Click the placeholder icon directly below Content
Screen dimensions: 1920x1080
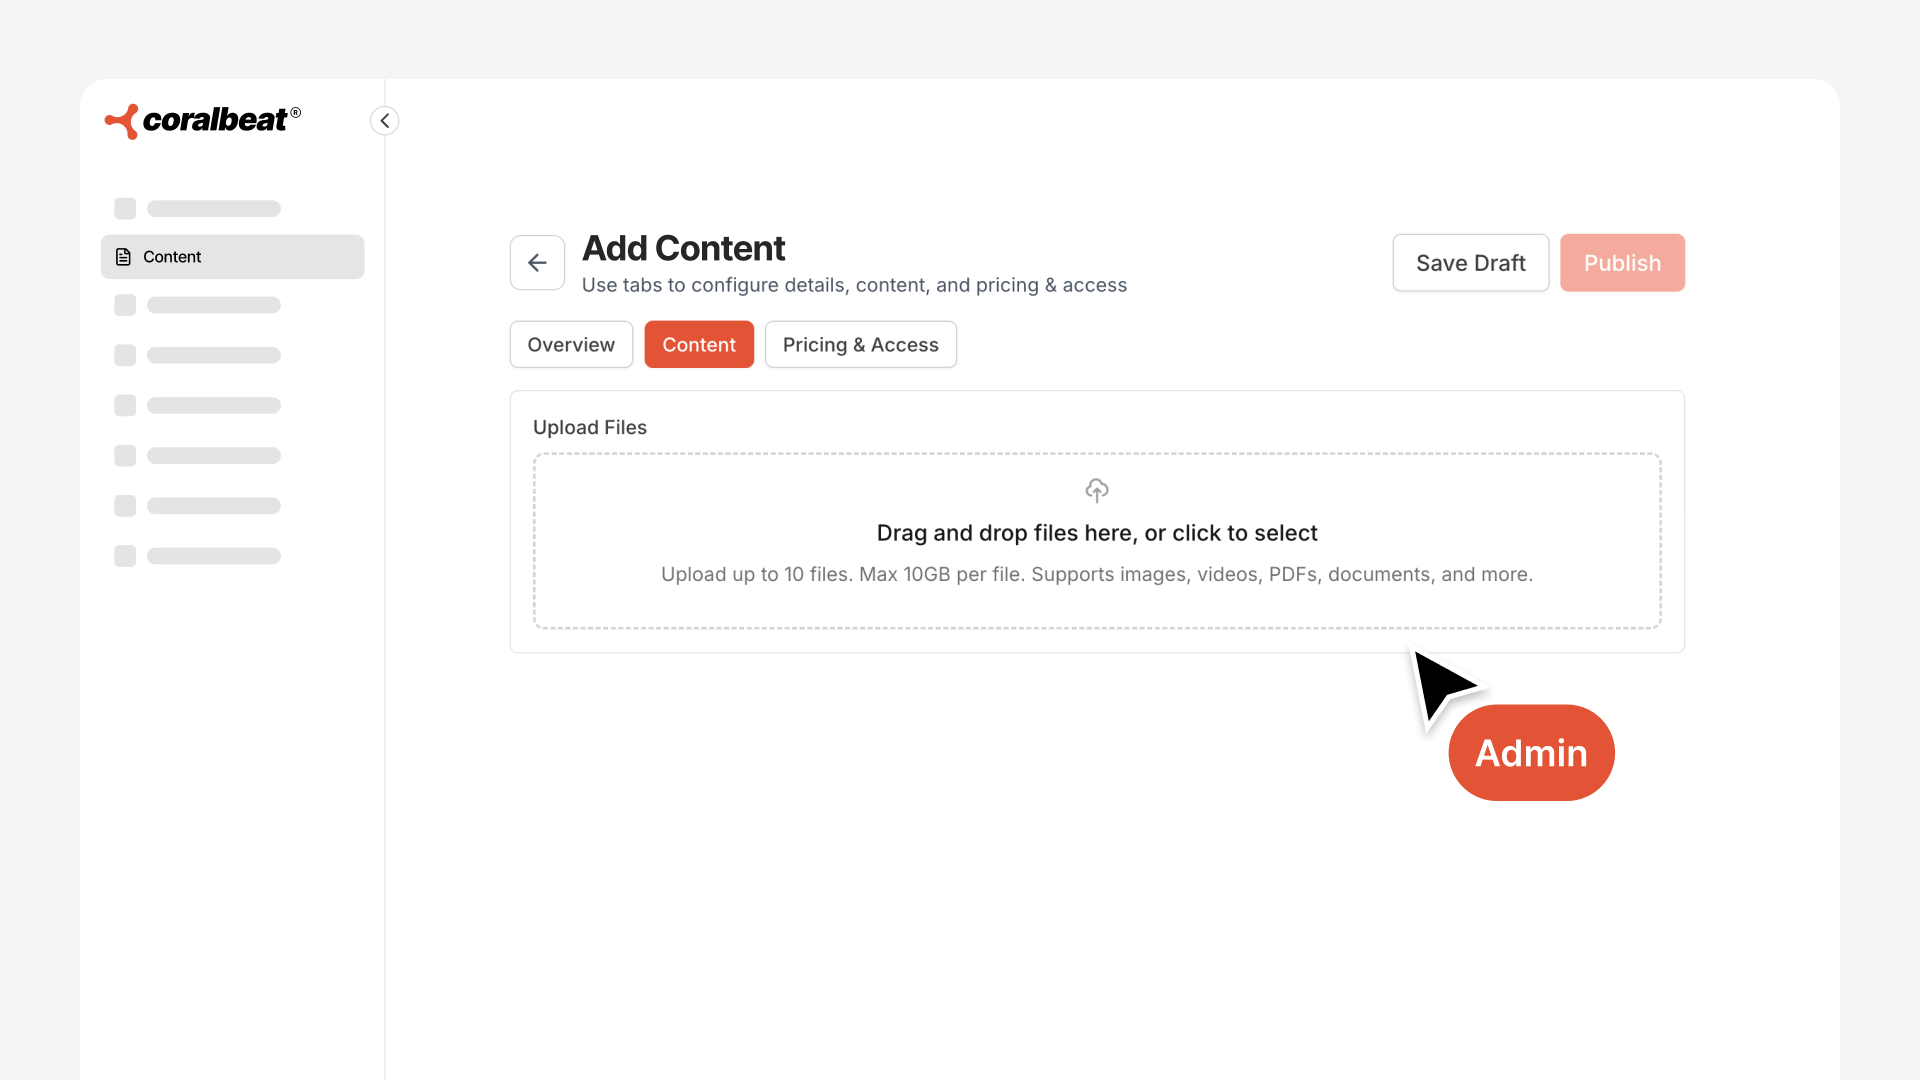click(125, 305)
